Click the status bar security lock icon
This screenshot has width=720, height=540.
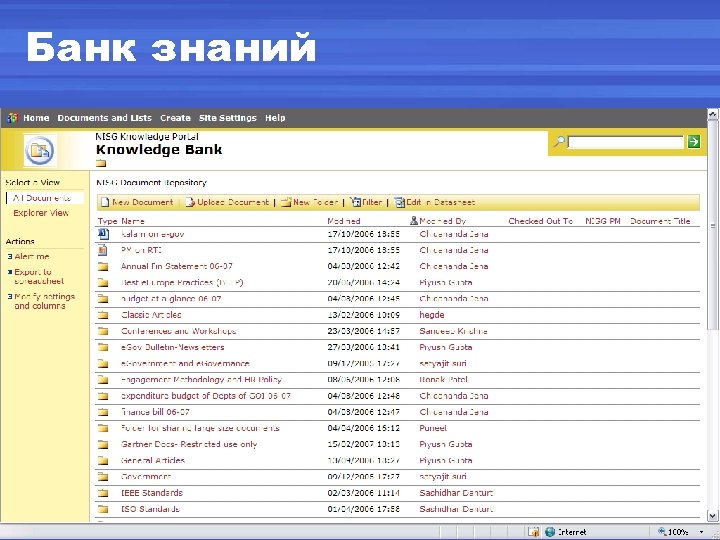(533, 532)
